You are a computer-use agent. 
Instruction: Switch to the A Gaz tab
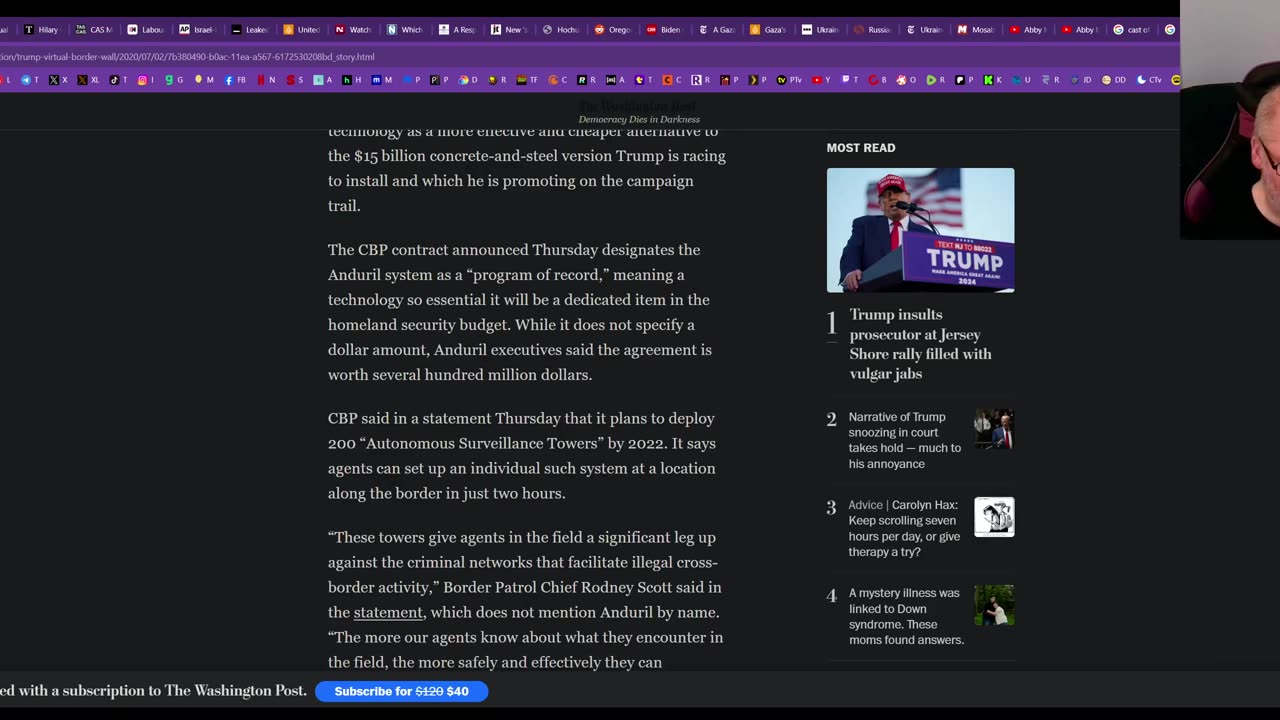pos(717,30)
